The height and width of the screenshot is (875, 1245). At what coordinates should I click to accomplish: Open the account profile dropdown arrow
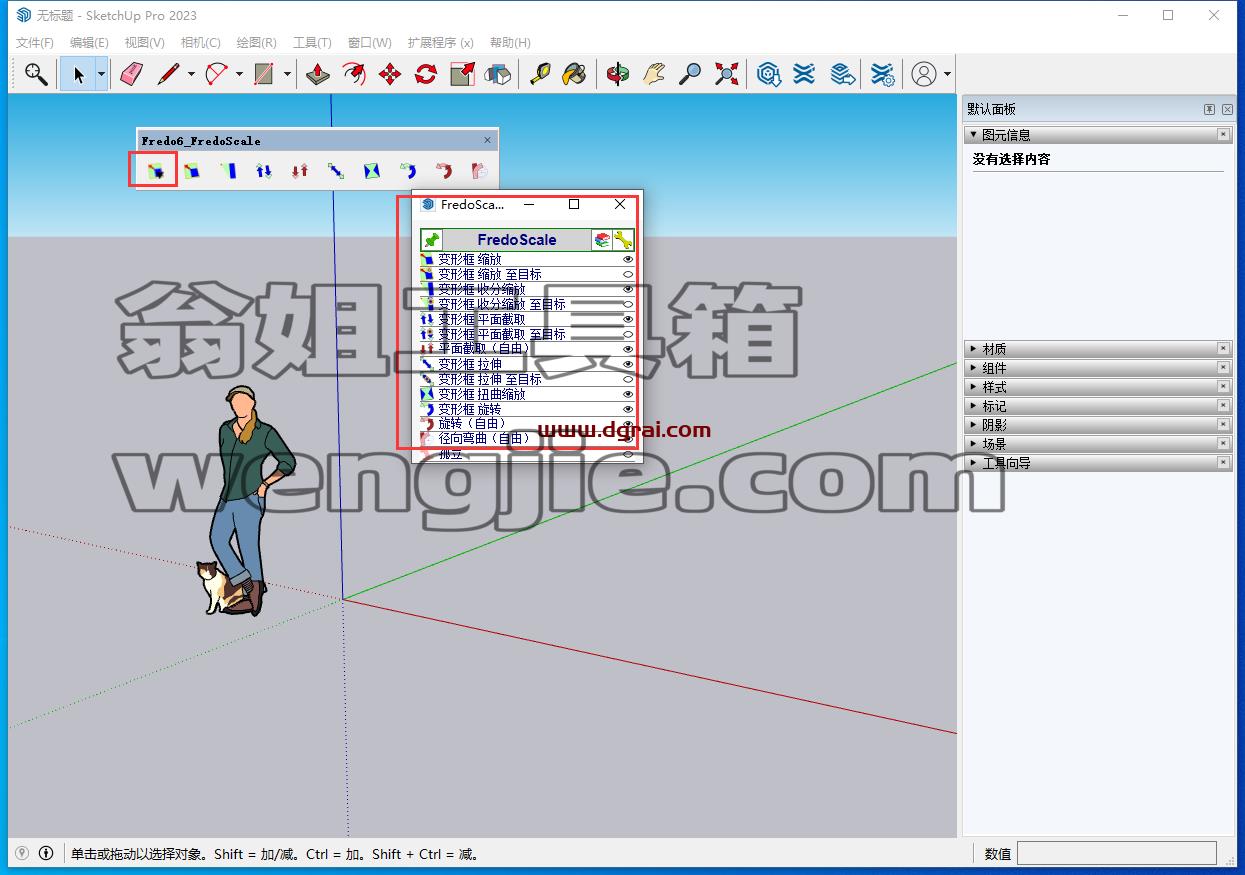coord(947,74)
